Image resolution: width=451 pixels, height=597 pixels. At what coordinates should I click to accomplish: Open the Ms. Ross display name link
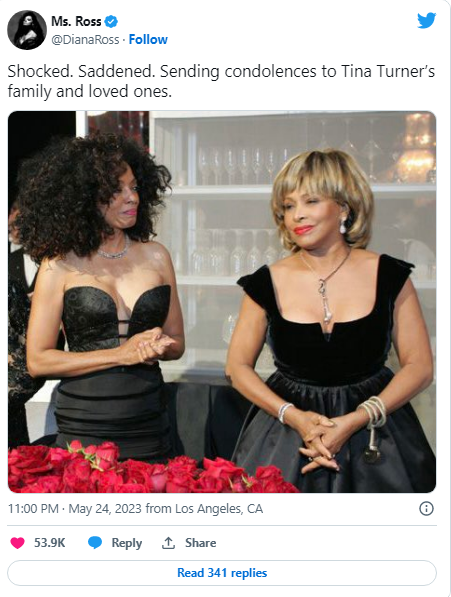click(x=76, y=21)
